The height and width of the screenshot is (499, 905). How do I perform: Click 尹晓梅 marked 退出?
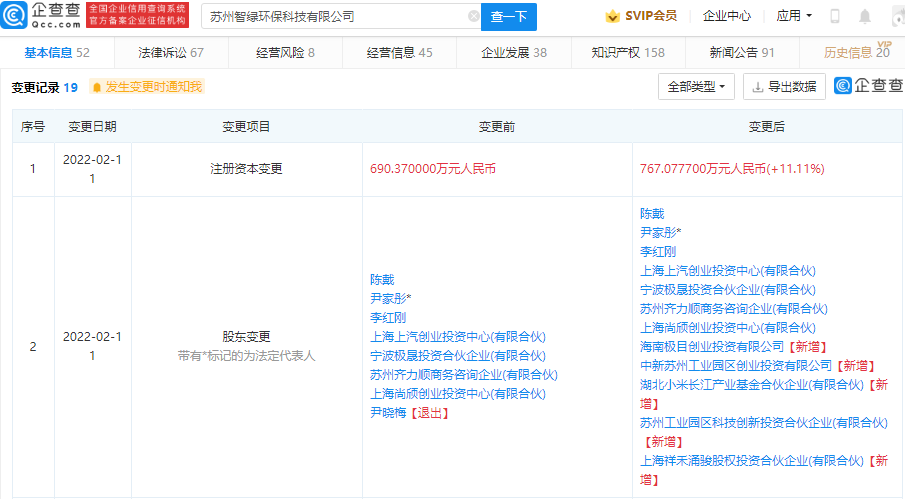[388, 413]
